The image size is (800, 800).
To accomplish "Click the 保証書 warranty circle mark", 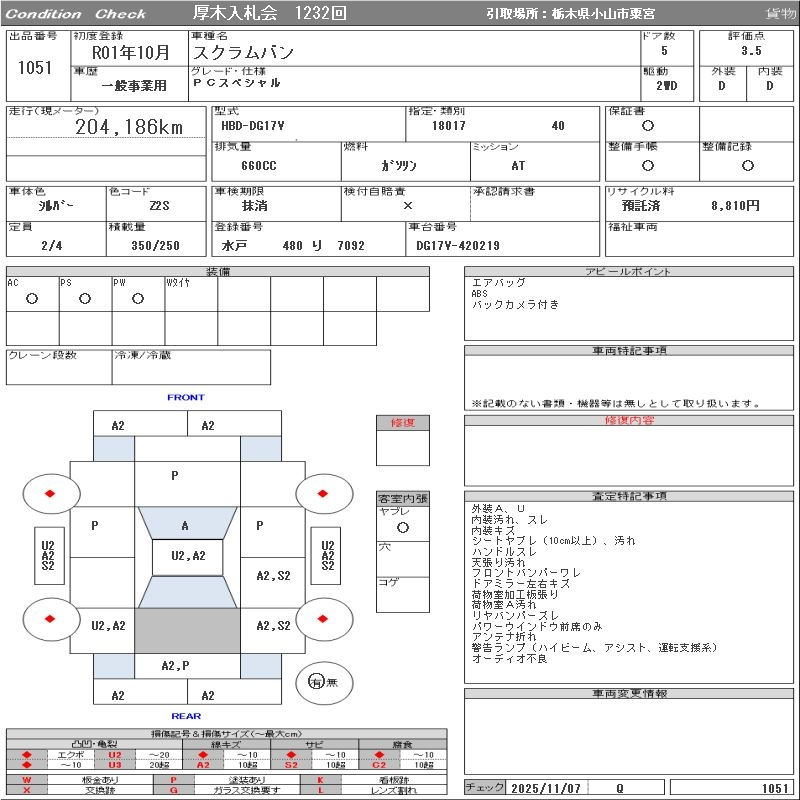I will tap(647, 126).
